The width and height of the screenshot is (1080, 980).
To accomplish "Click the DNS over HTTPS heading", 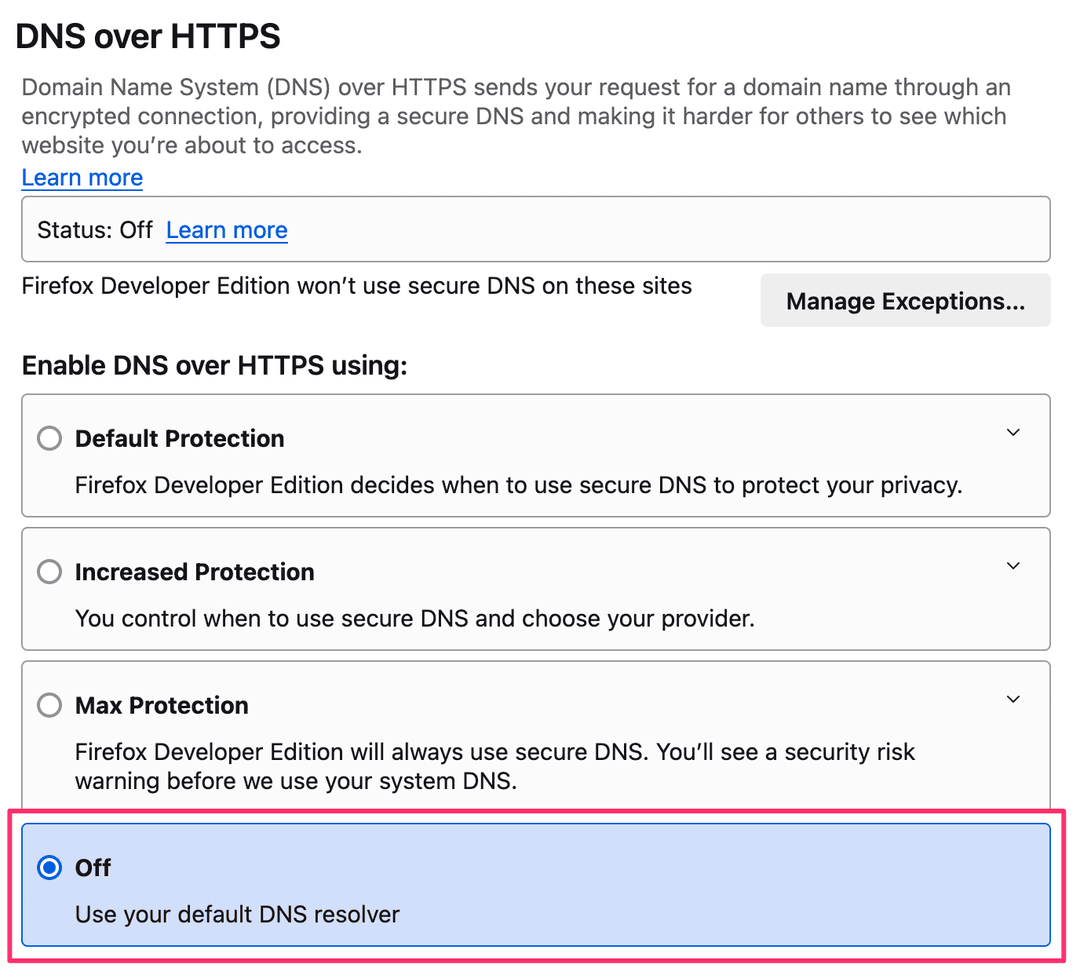I will coord(147,36).
